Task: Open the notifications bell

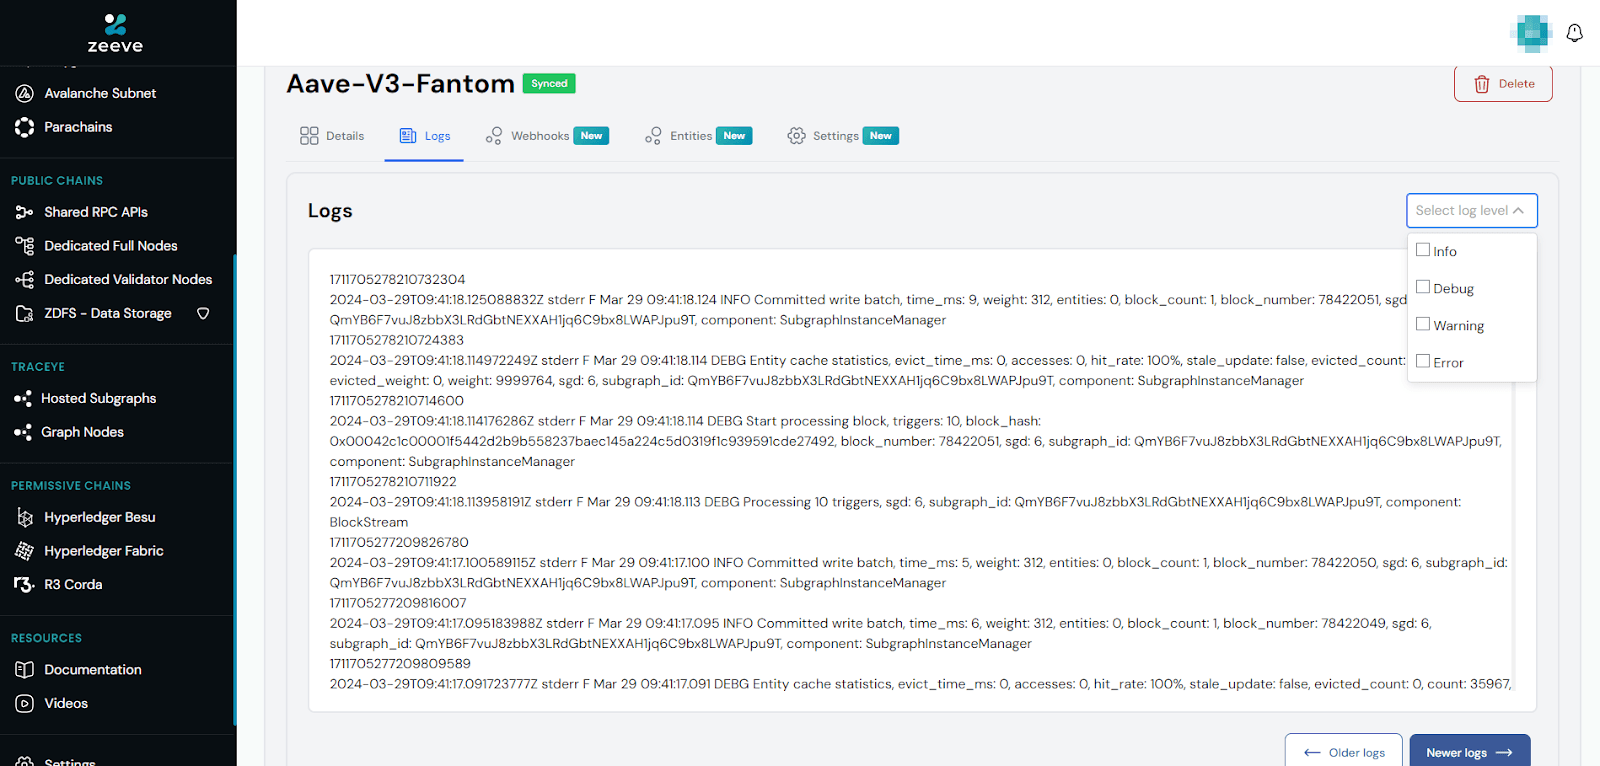Action: 1574,33
